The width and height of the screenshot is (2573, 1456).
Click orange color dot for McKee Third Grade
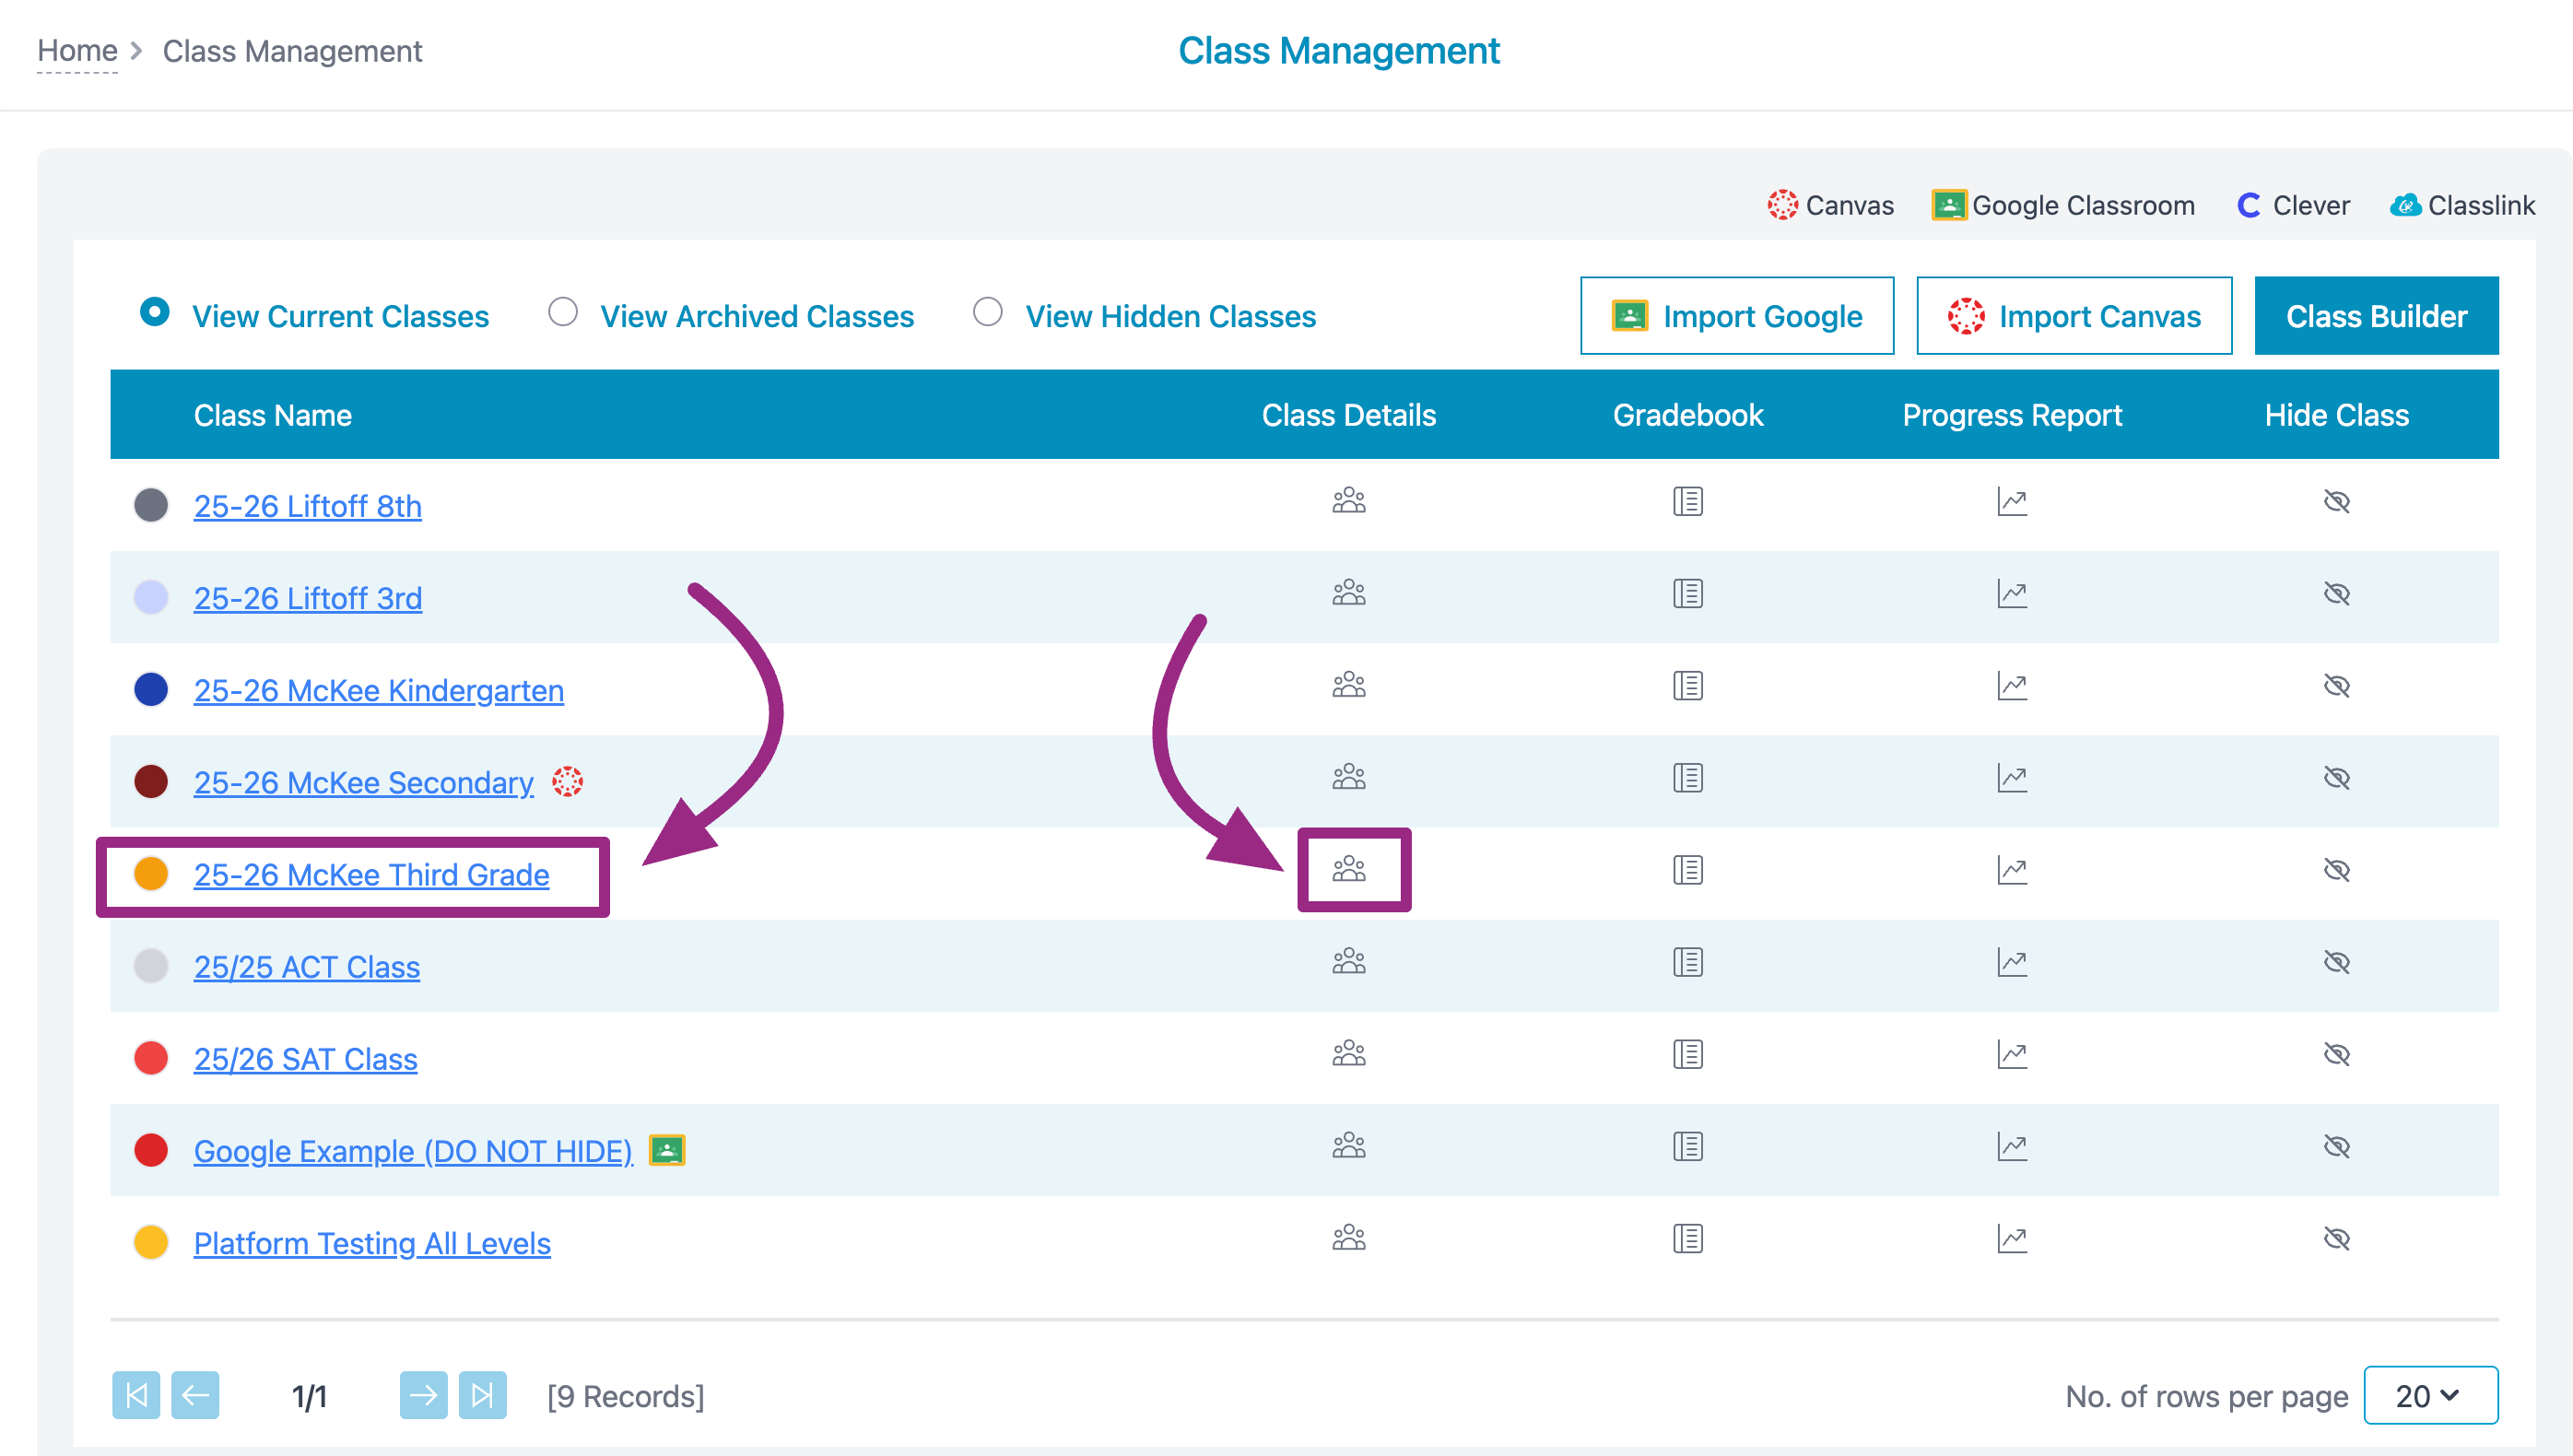pyautogui.click(x=151, y=874)
